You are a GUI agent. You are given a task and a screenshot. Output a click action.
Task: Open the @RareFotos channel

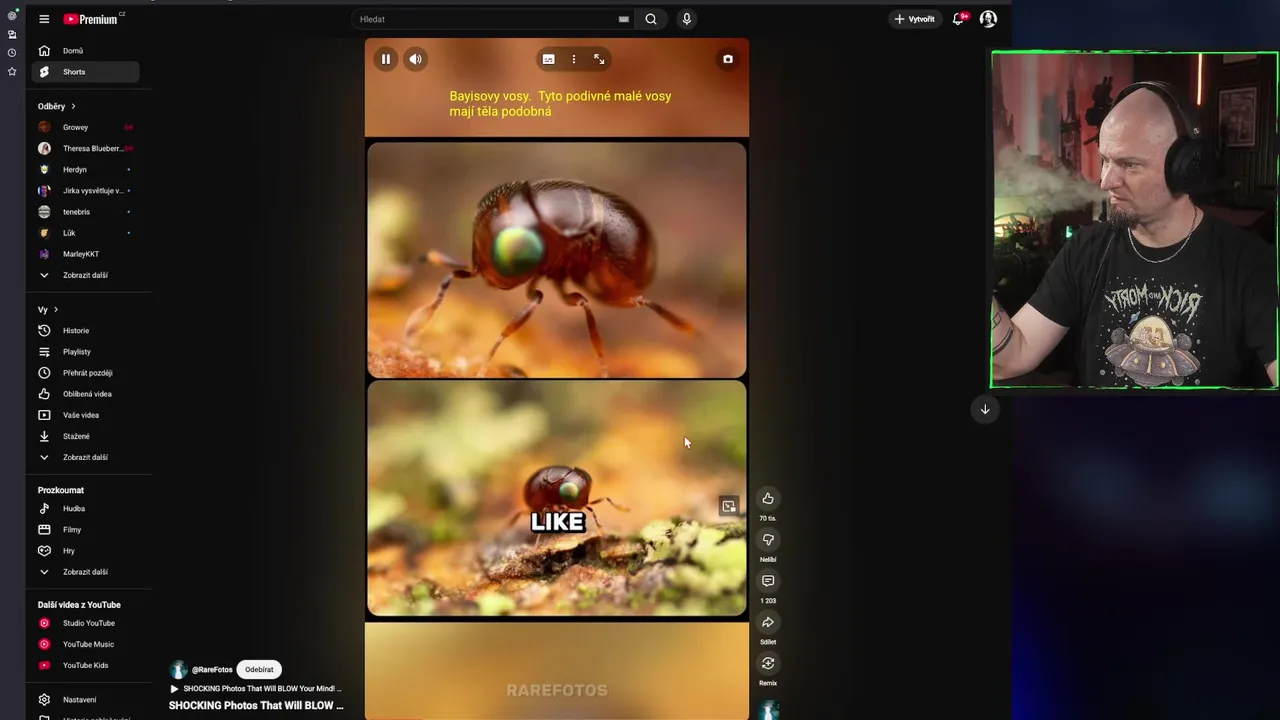click(x=211, y=670)
